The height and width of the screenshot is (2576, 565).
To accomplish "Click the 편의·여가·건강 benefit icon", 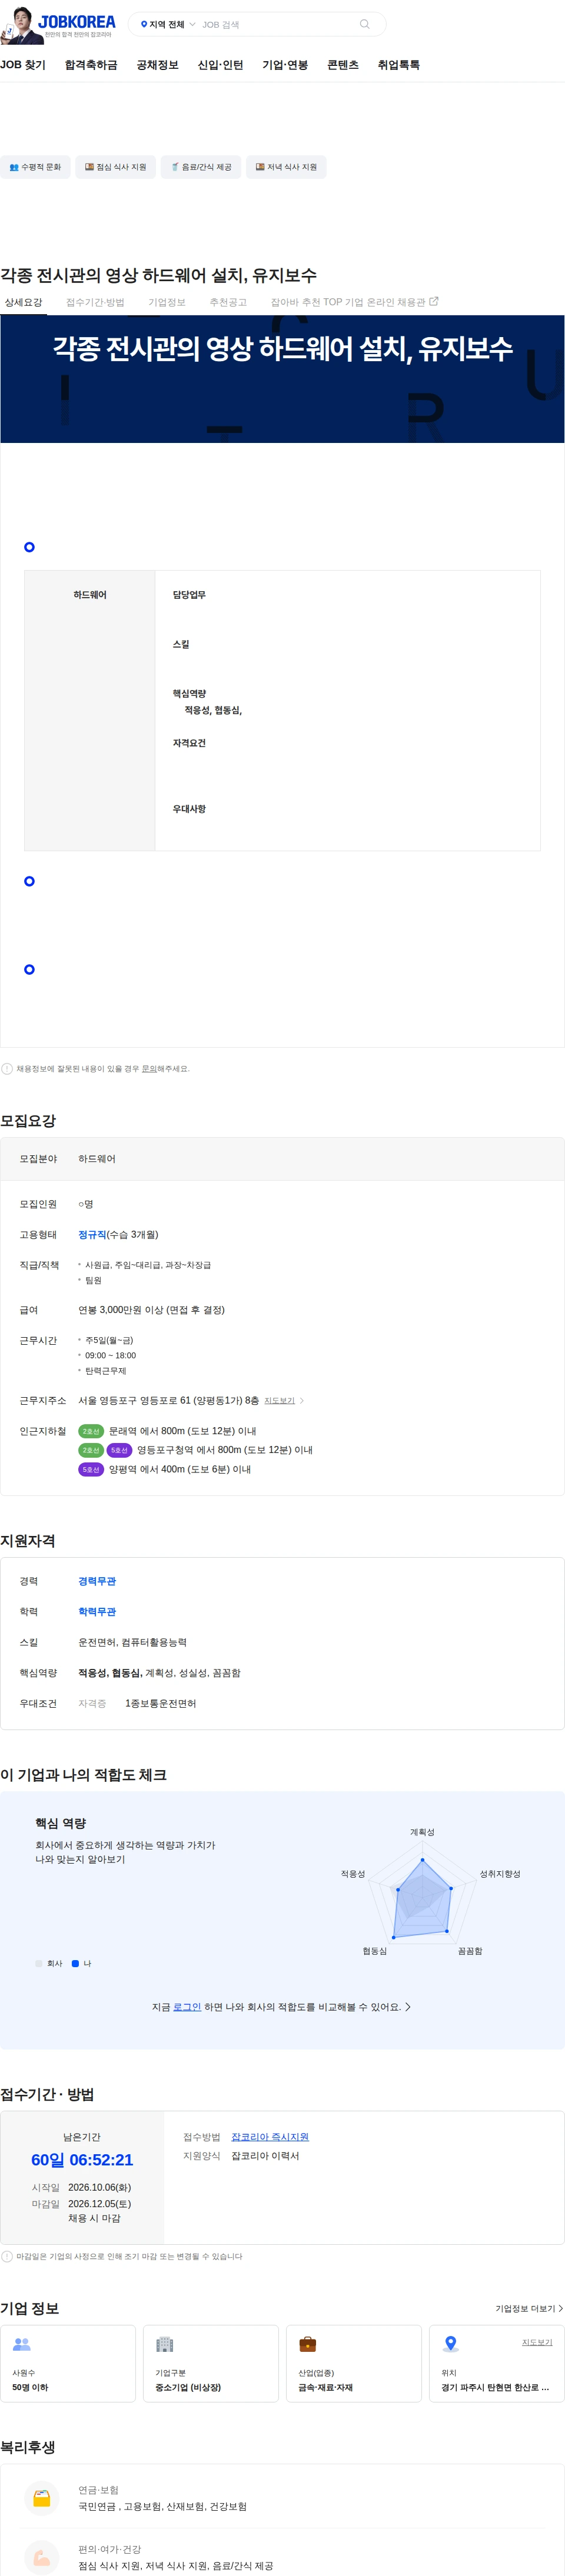I will [41, 2557].
